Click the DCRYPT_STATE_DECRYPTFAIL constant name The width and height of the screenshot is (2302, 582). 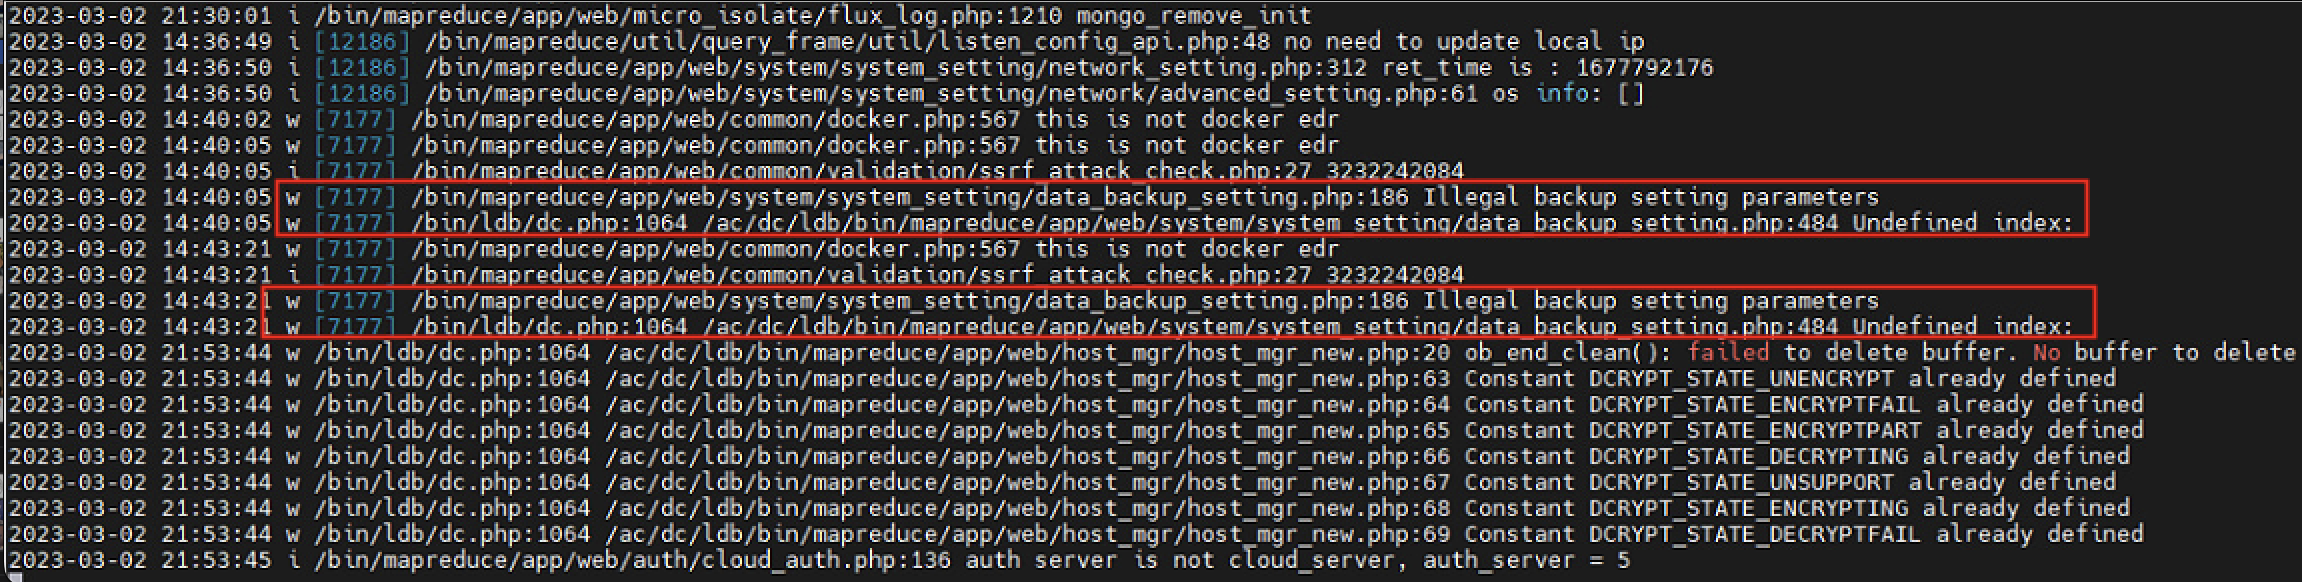[1755, 534]
